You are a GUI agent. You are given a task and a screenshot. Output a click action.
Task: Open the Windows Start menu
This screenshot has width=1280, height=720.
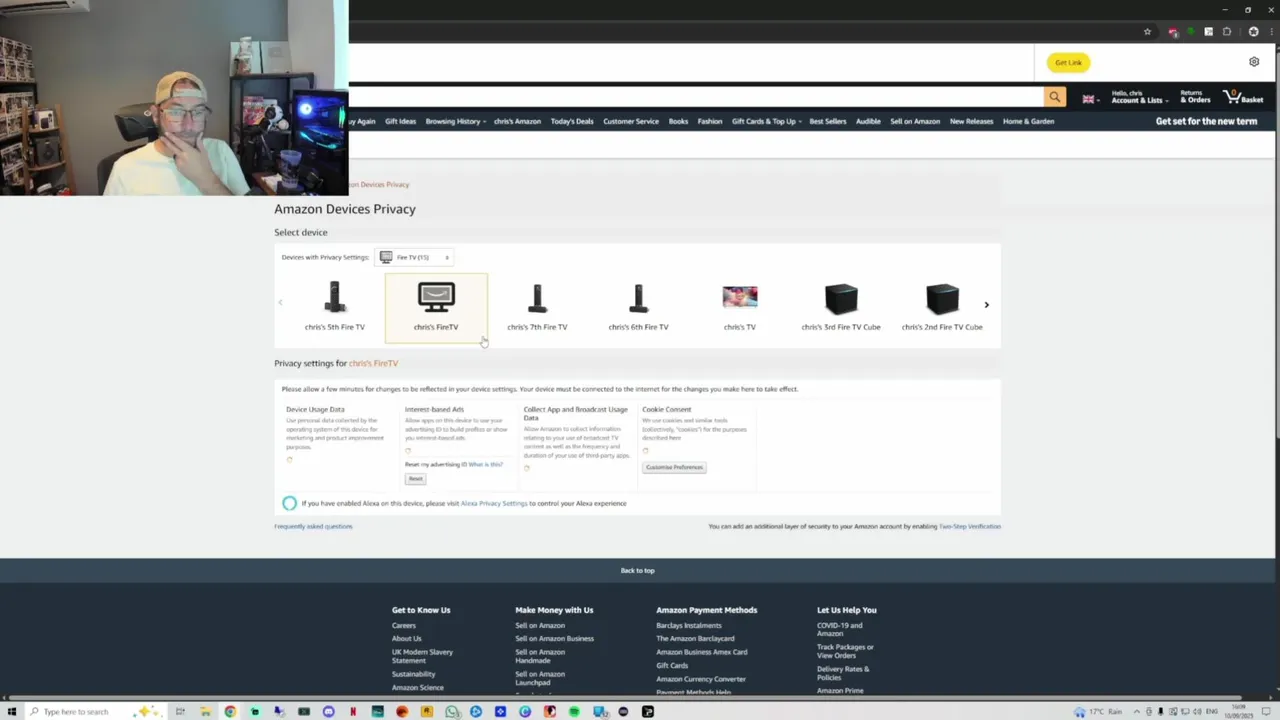tap(12, 712)
